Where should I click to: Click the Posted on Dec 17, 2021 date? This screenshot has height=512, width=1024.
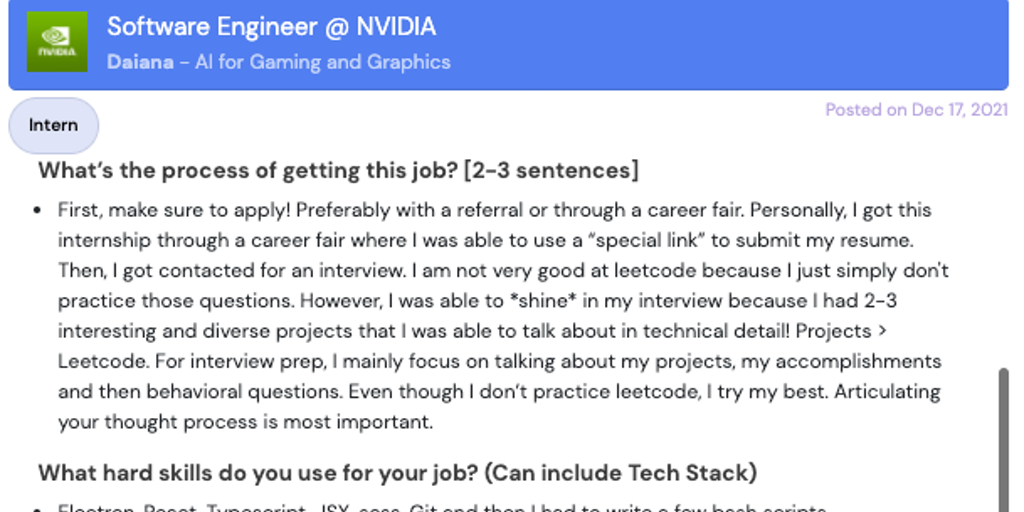pyautogui.click(x=916, y=110)
